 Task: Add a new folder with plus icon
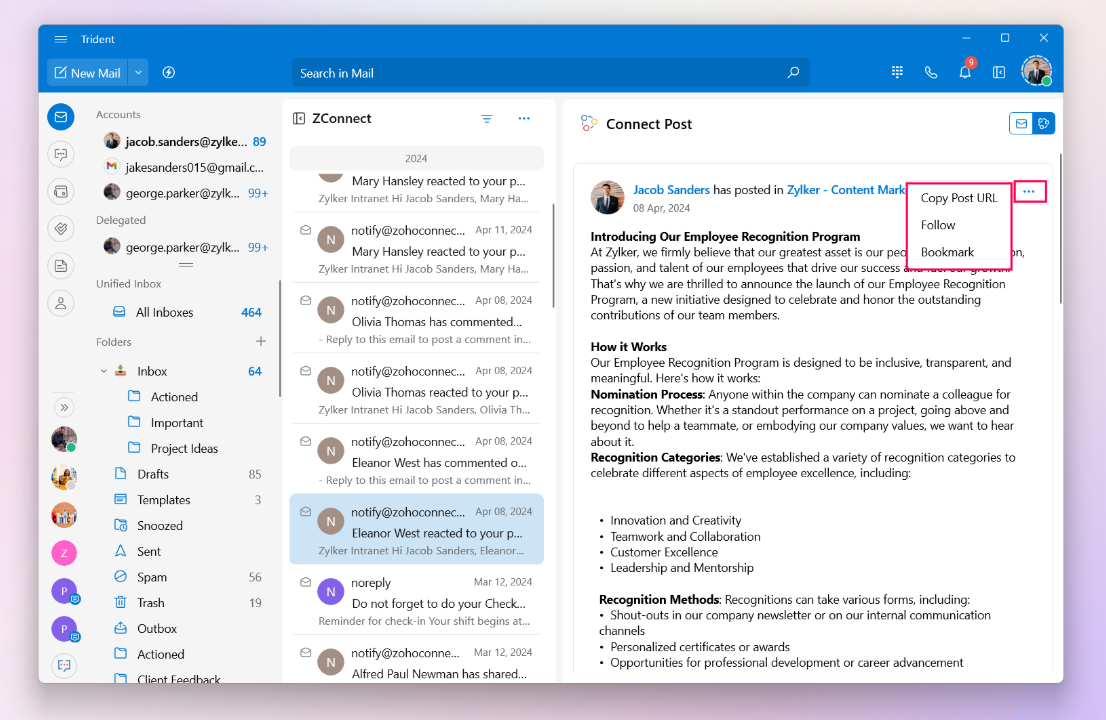[x=261, y=341]
